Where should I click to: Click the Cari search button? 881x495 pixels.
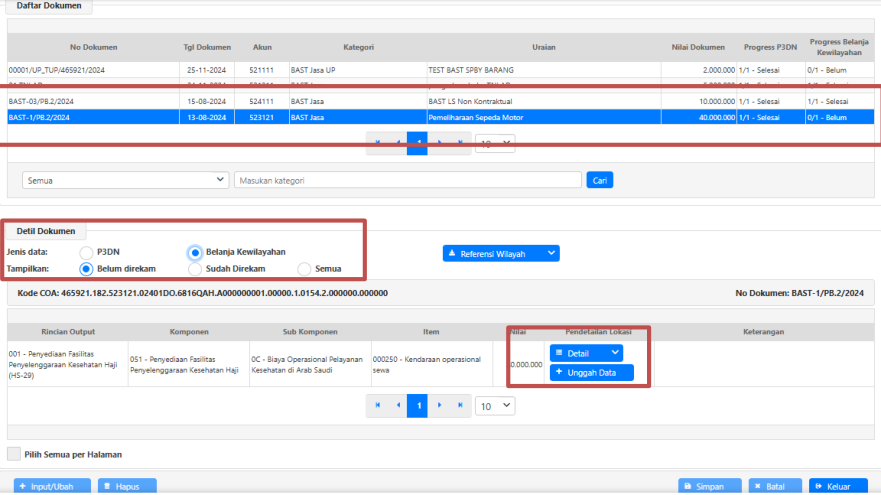(600, 180)
